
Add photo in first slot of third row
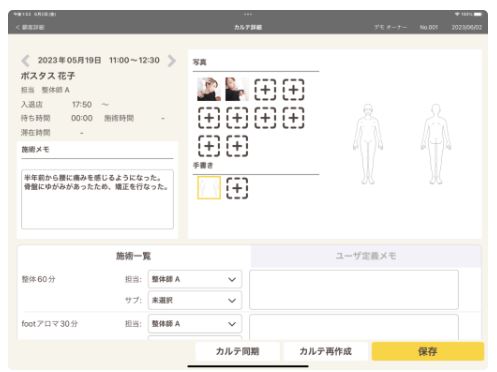click(209, 146)
